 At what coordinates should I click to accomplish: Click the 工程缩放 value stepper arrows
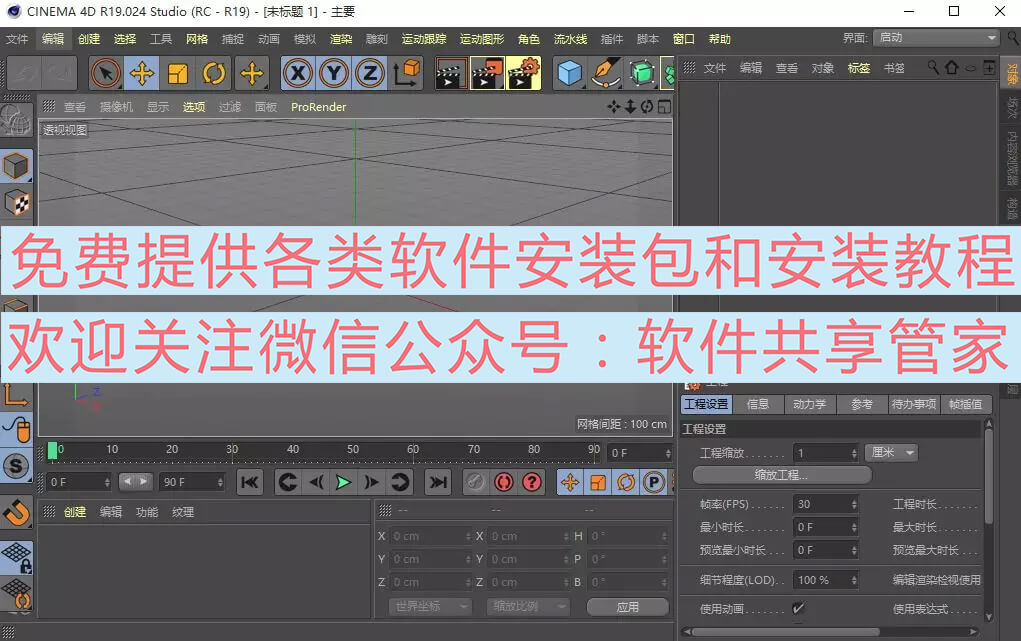click(x=854, y=453)
